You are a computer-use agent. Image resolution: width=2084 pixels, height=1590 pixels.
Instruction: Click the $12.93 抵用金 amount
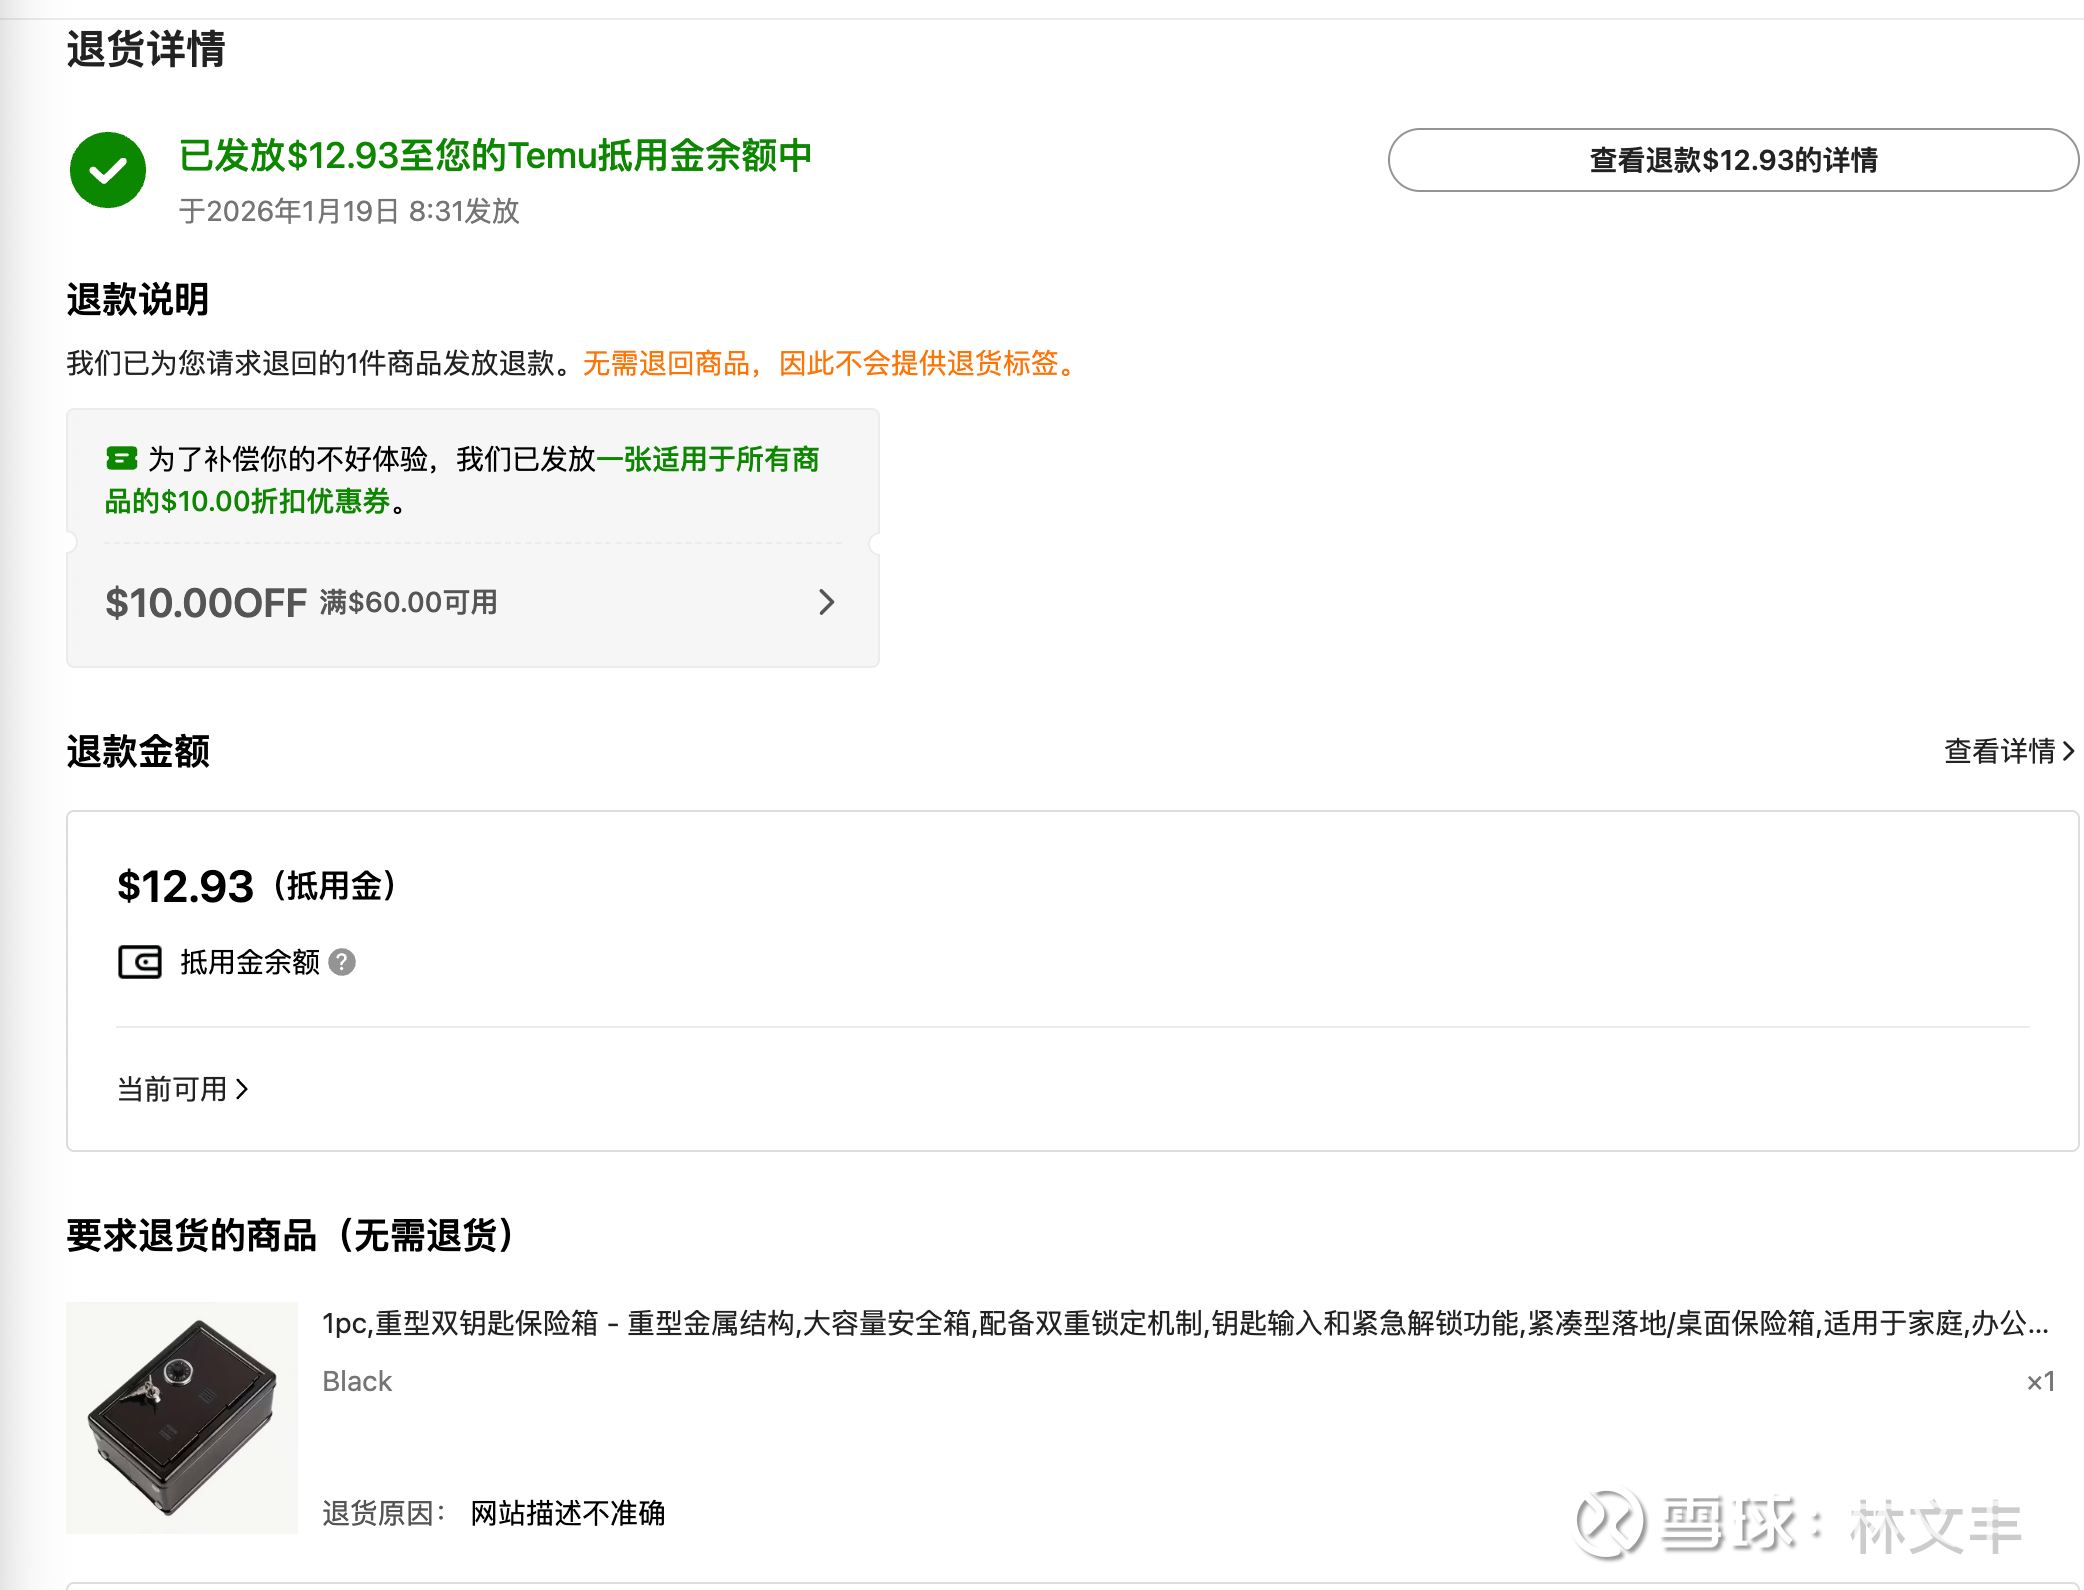pos(186,886)
